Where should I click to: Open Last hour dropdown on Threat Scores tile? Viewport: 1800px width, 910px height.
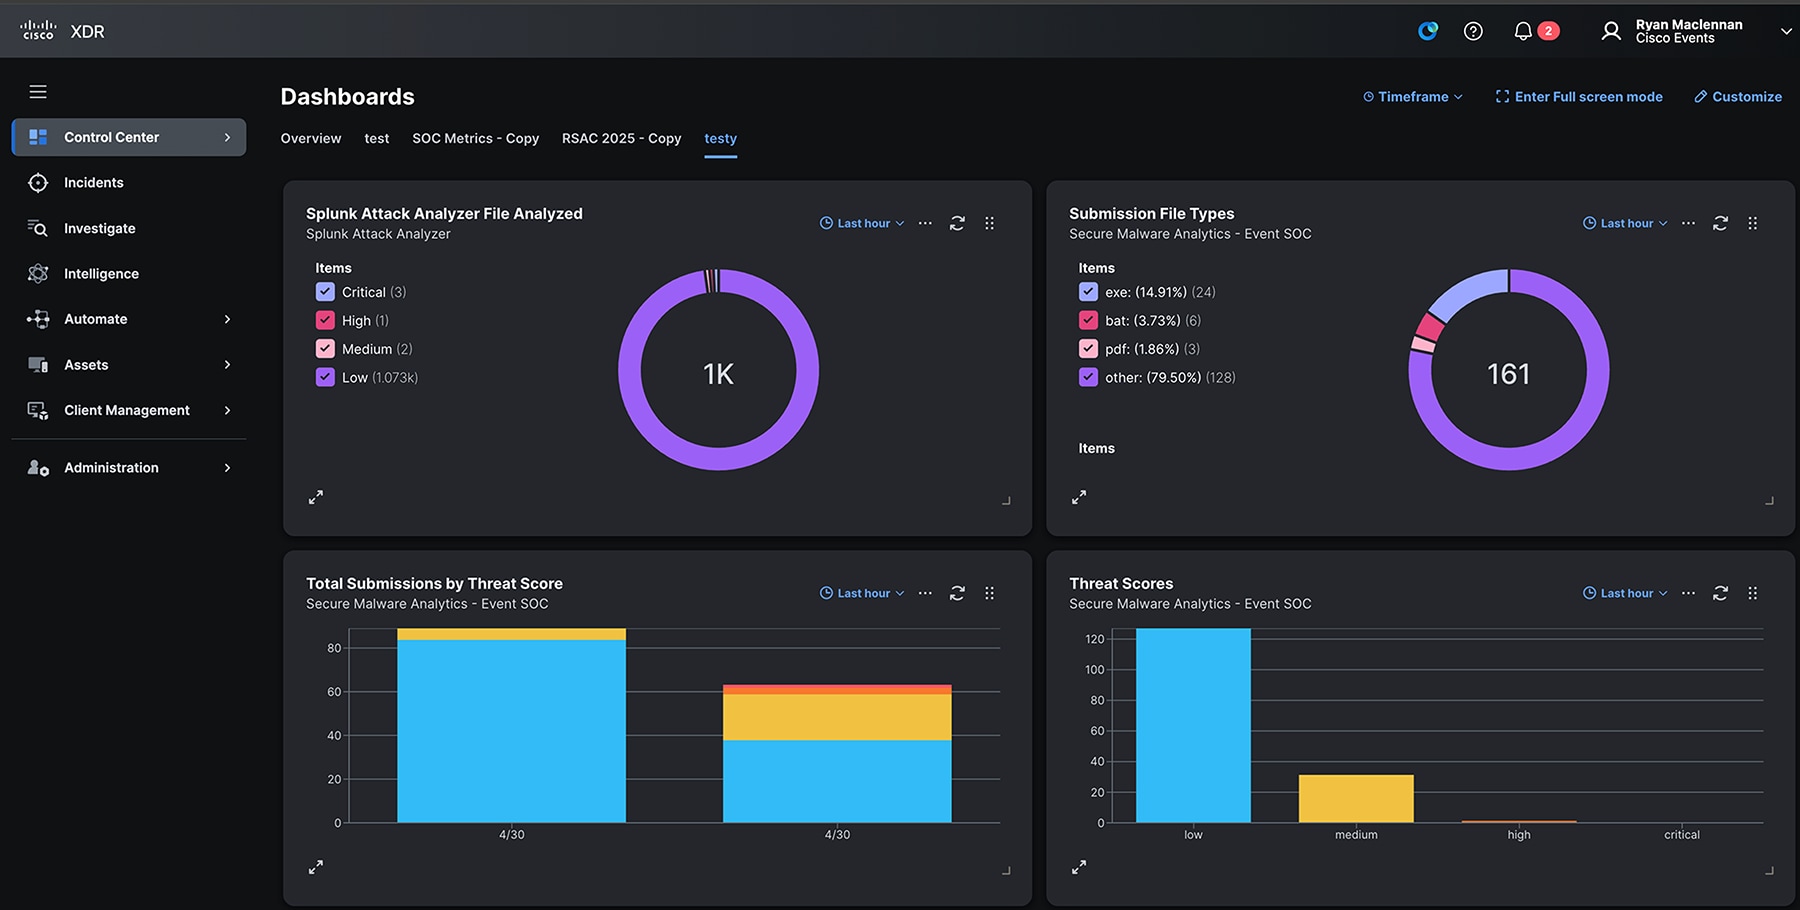point(1625,593)
